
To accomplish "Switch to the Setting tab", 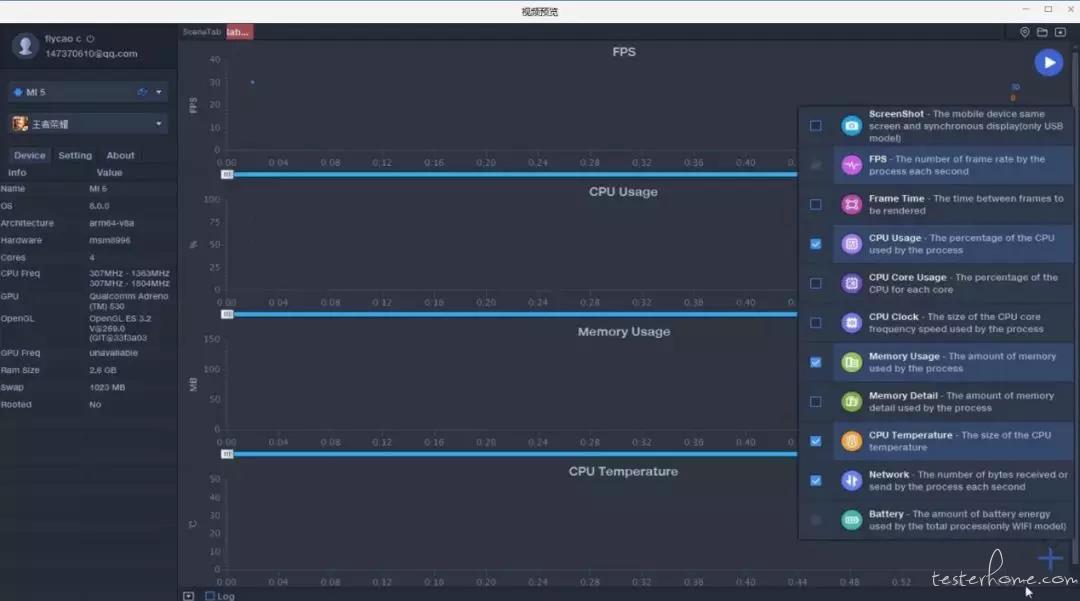I will click(75, 156).
